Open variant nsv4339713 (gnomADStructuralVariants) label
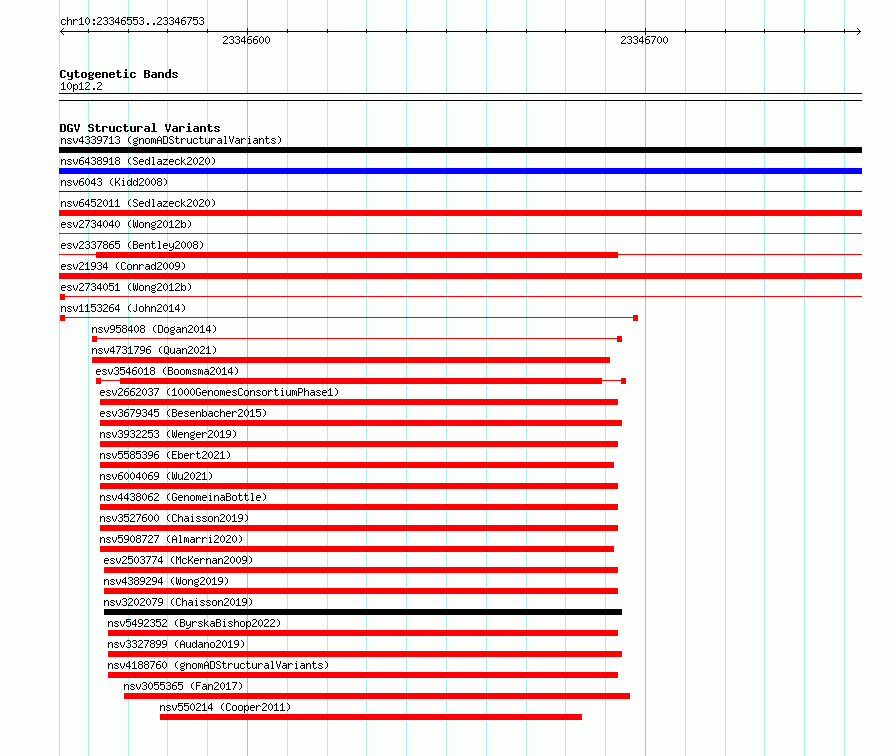 [171, 140]
